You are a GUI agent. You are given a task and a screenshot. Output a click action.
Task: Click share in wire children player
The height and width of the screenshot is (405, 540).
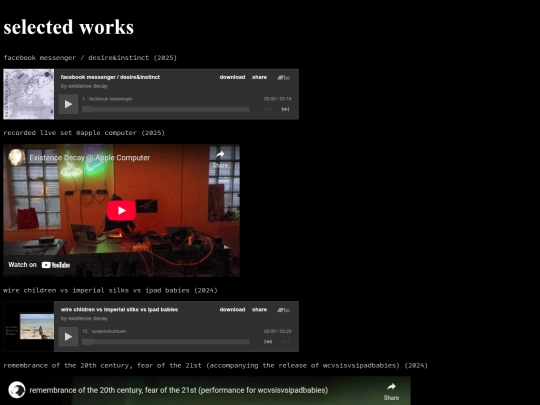[259, 310]
